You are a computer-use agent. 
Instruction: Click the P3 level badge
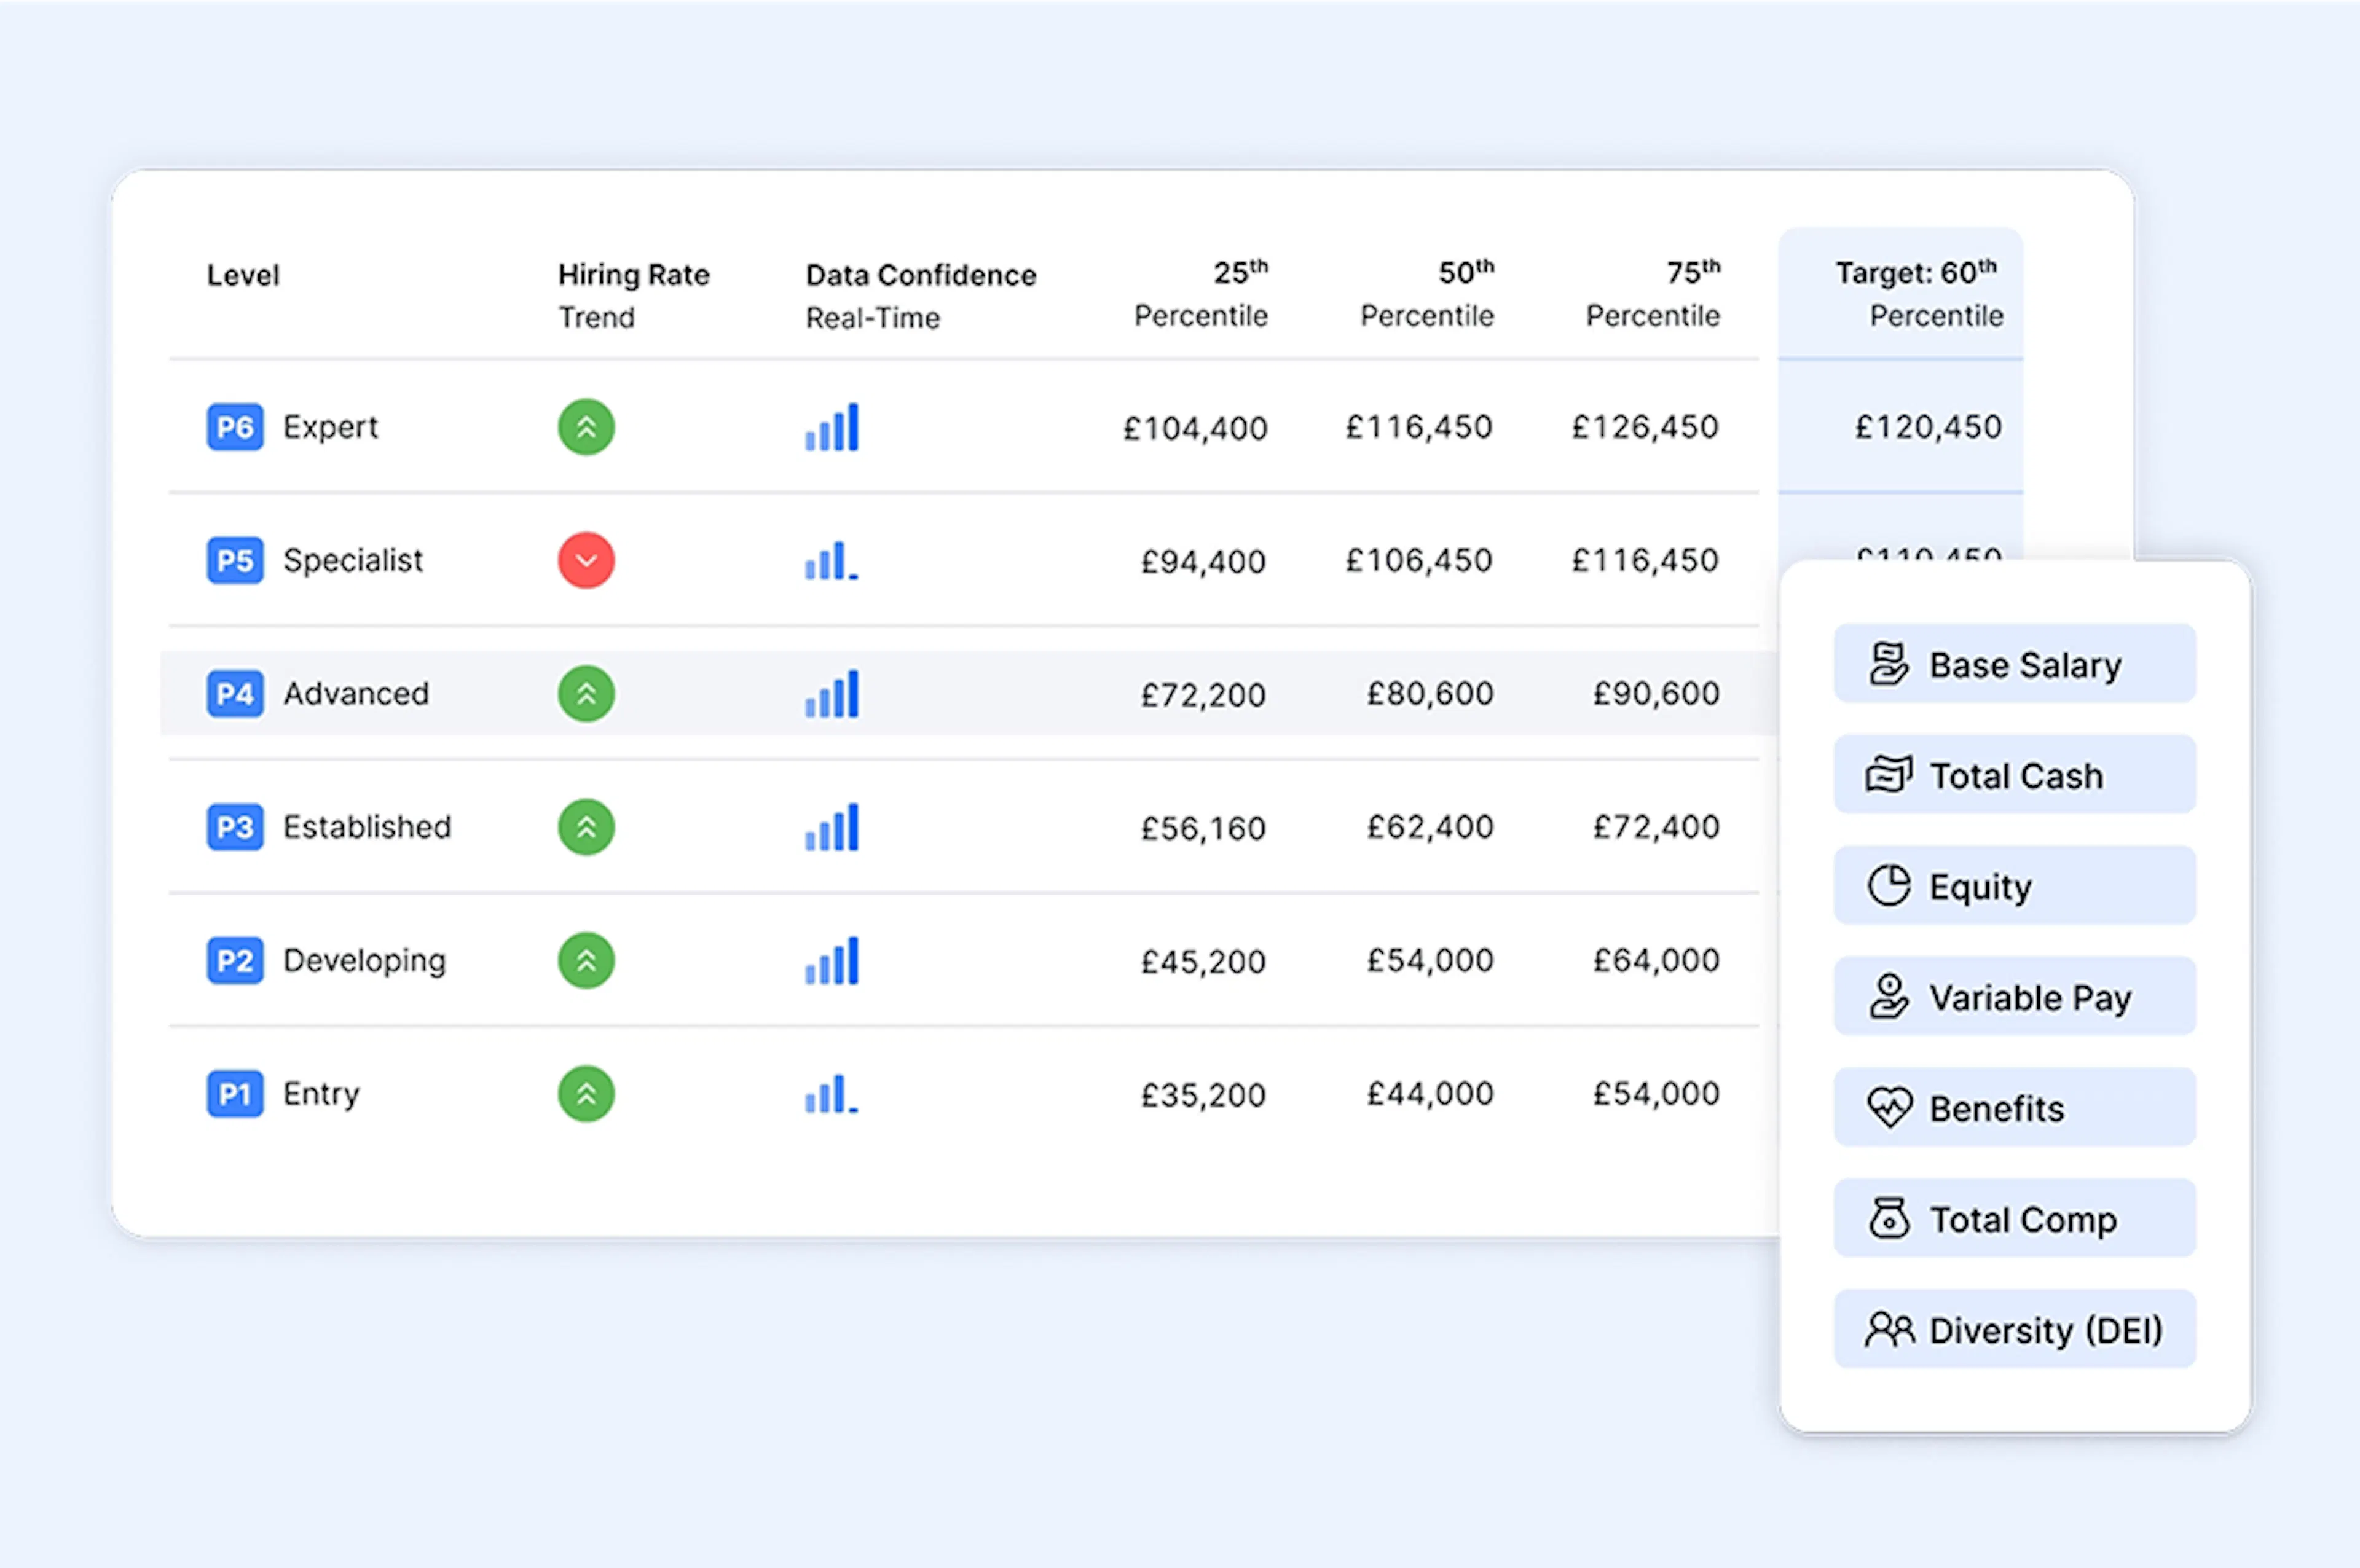(x=235, y=827)
